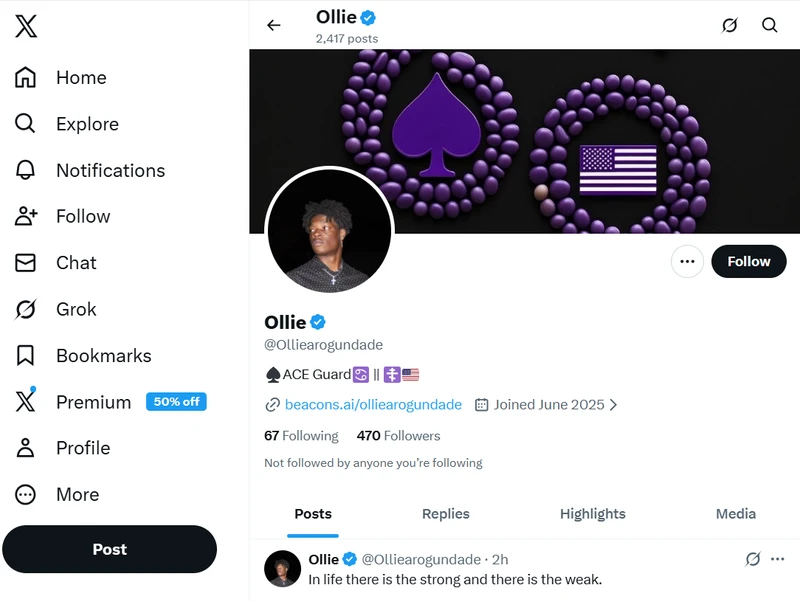800x601 pixels.
Task: Expand Joined June 2025 chevron
Action: (x=614, y=405)
